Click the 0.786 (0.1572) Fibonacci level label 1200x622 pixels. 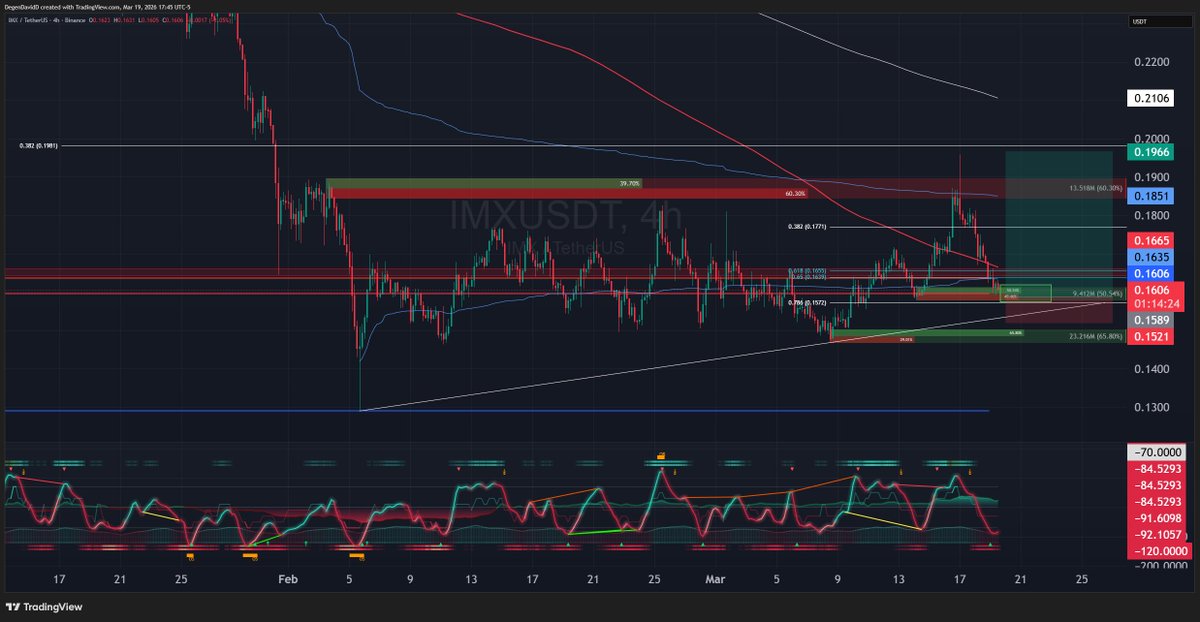click(808, 302)
